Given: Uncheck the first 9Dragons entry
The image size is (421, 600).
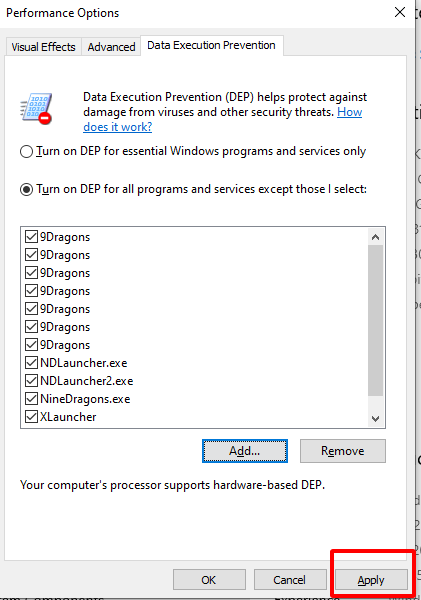Looking at the screenshot, I should [31, 236].
